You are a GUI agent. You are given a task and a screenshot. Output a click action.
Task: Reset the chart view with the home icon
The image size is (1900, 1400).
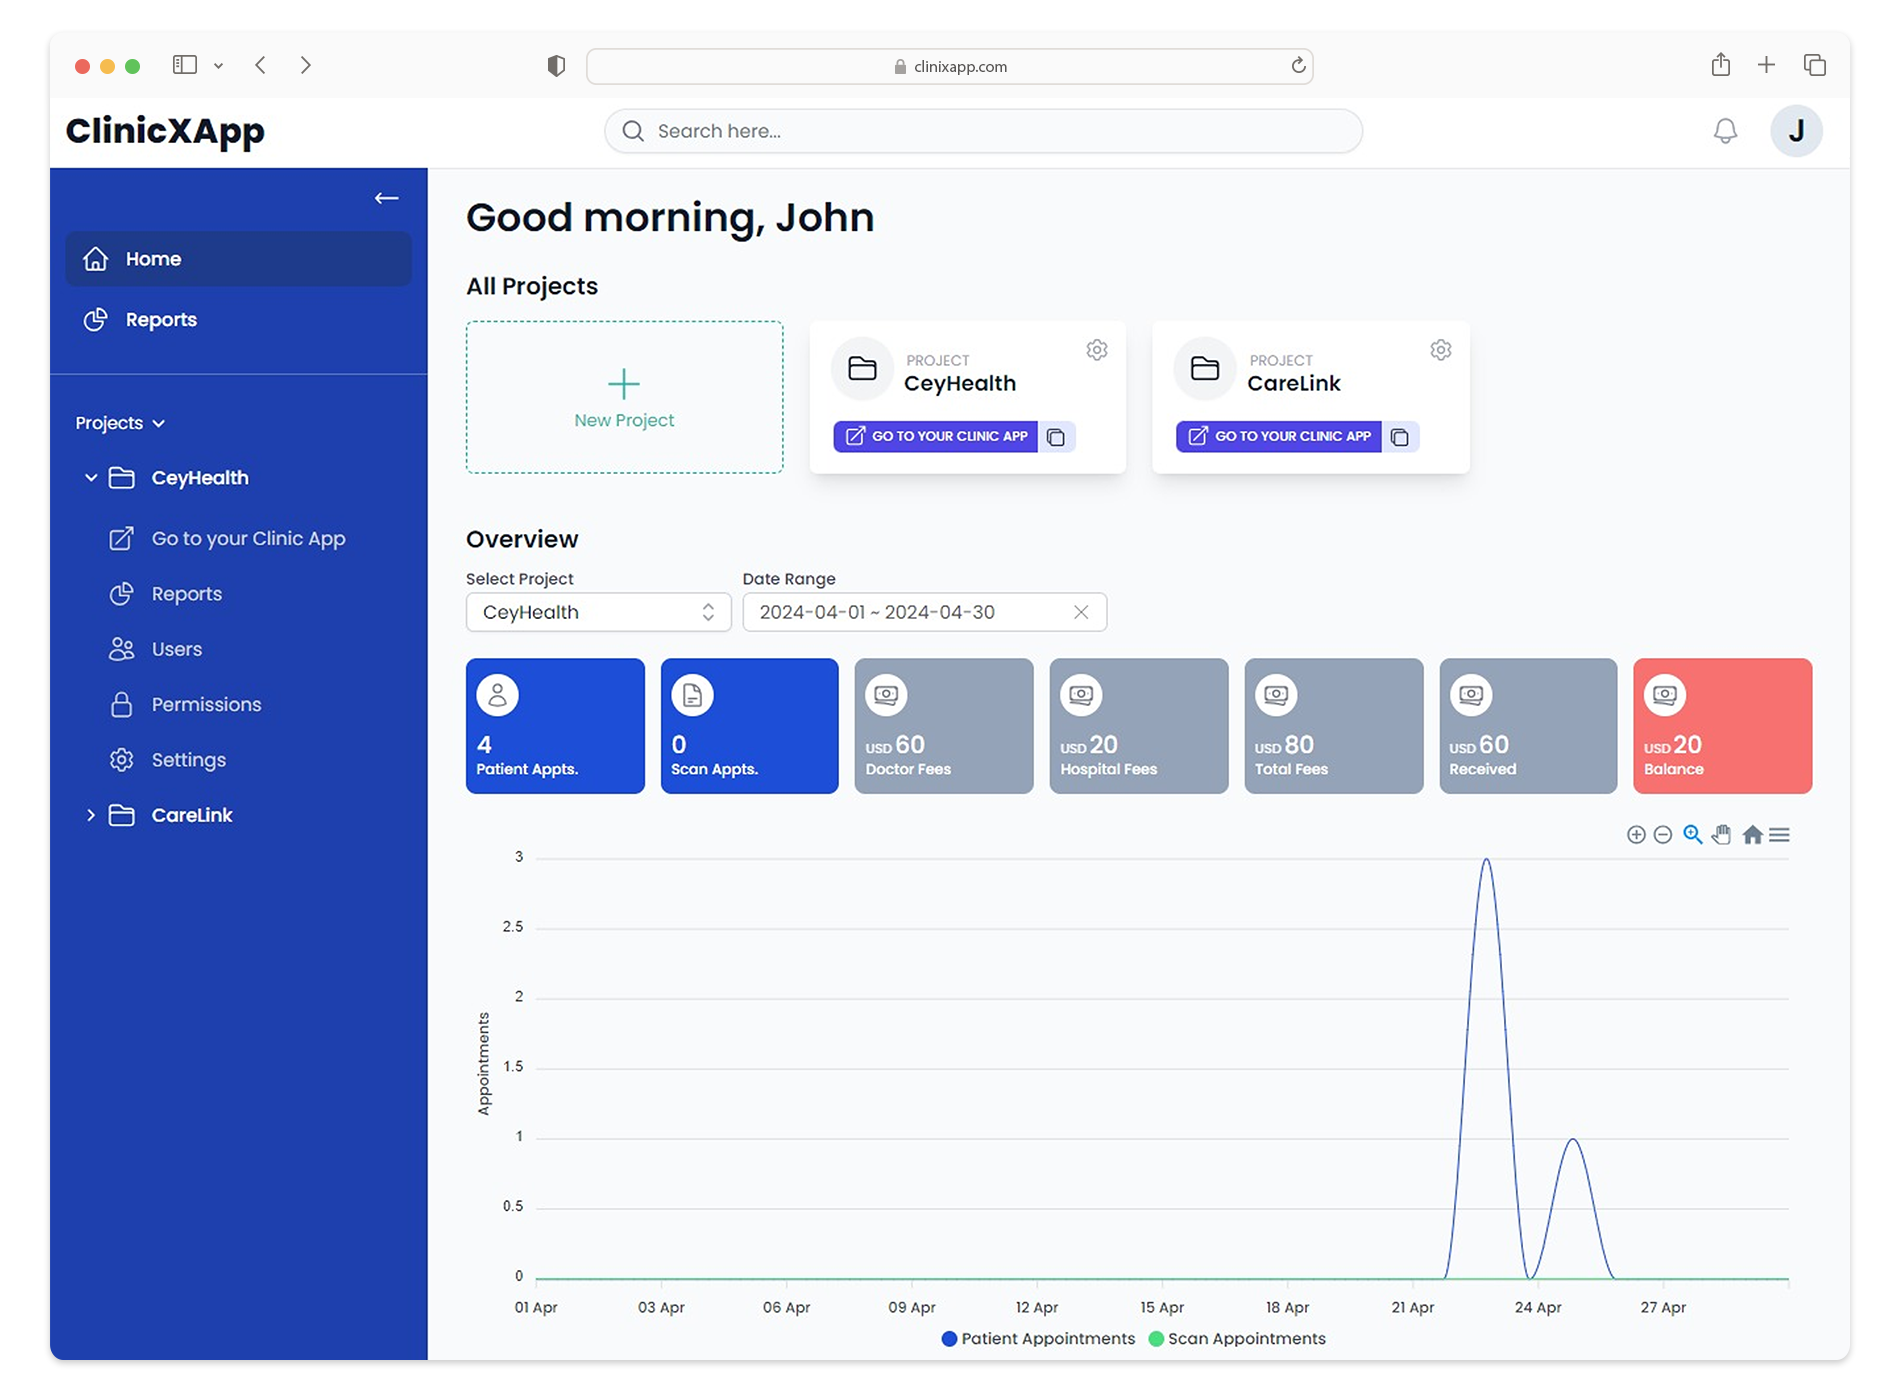click(1752, 835)
